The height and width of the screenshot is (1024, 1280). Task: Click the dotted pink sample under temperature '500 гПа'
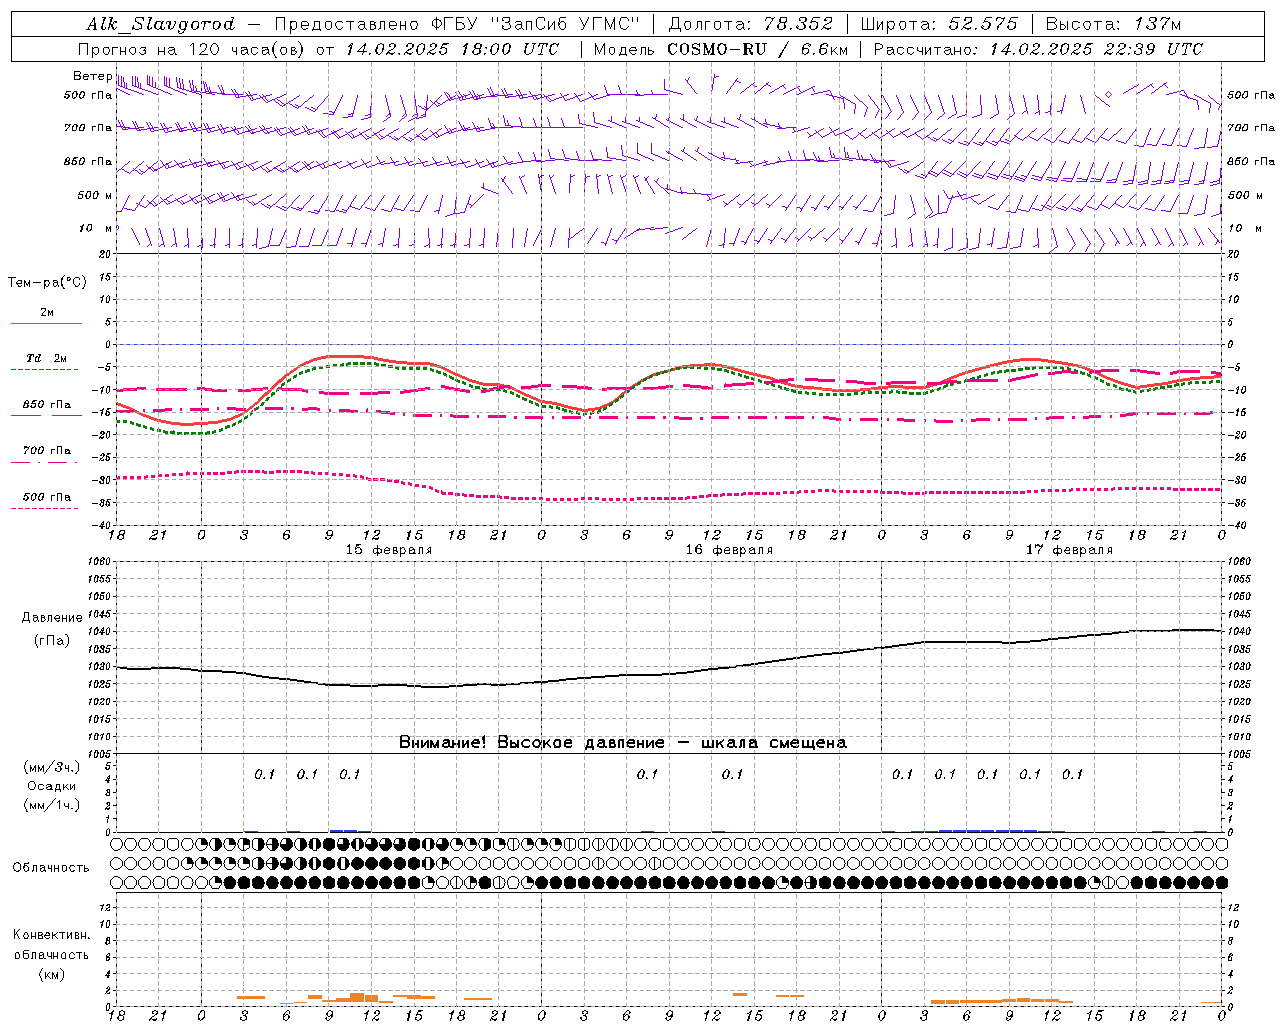click(x=44, y=508)
